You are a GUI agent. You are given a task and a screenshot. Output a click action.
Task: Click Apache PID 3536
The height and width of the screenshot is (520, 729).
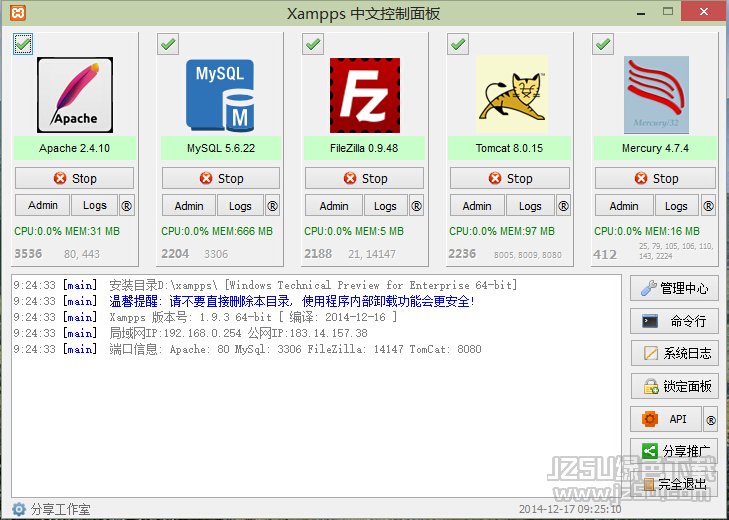point(28,254)
